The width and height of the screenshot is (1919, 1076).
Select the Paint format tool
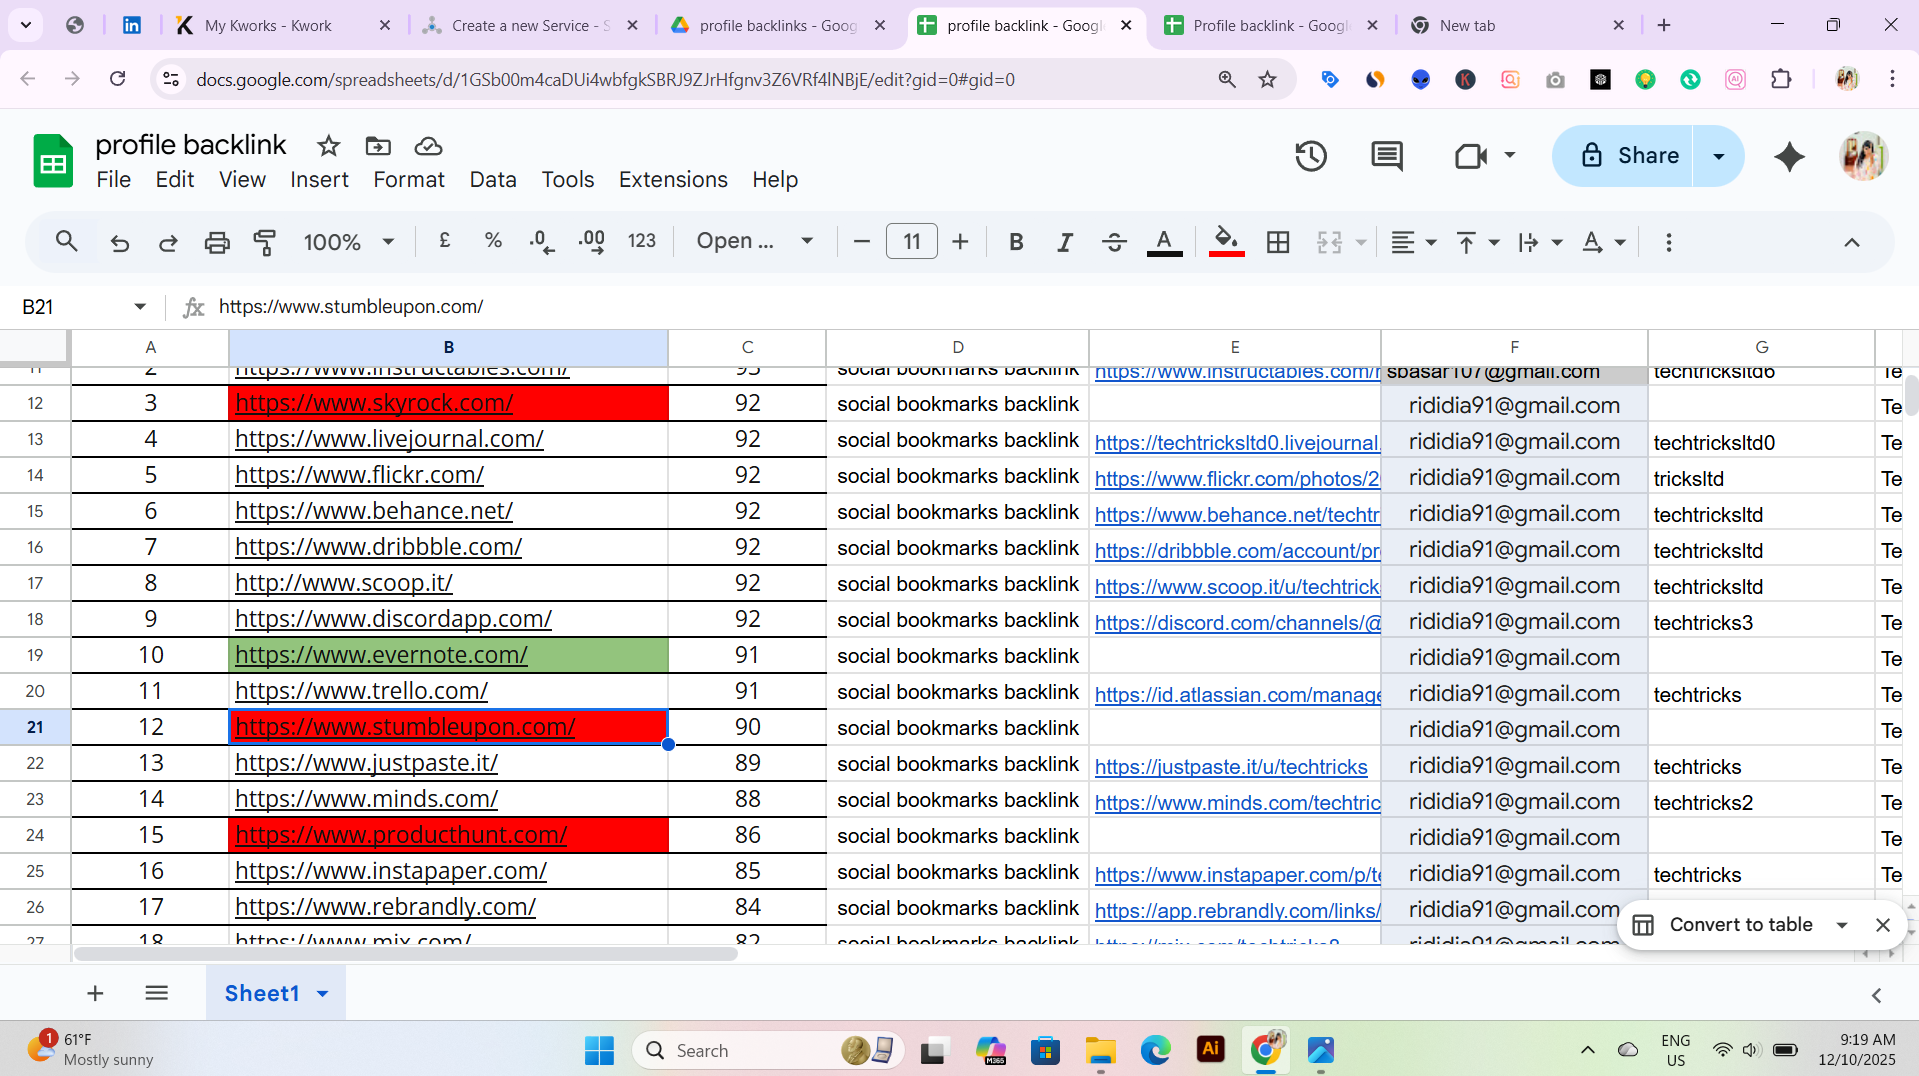coord(265,241)
